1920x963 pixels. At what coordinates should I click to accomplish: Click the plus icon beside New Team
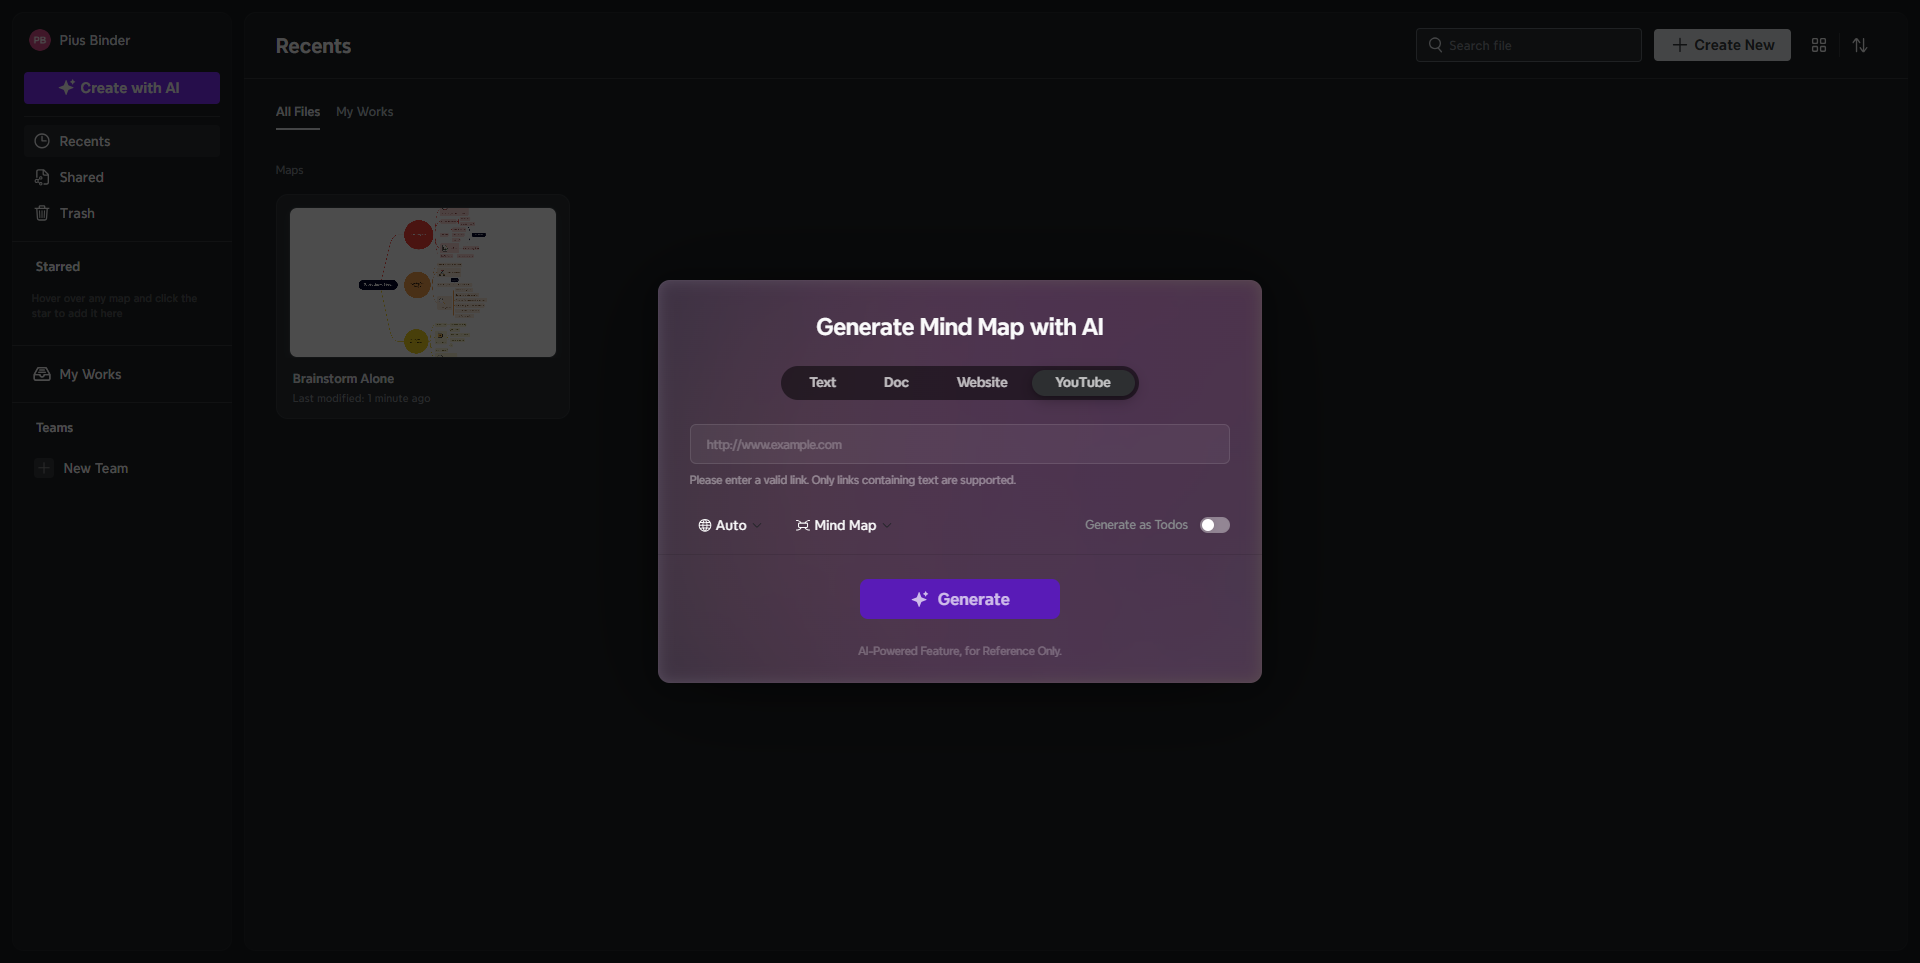(44, 468)
